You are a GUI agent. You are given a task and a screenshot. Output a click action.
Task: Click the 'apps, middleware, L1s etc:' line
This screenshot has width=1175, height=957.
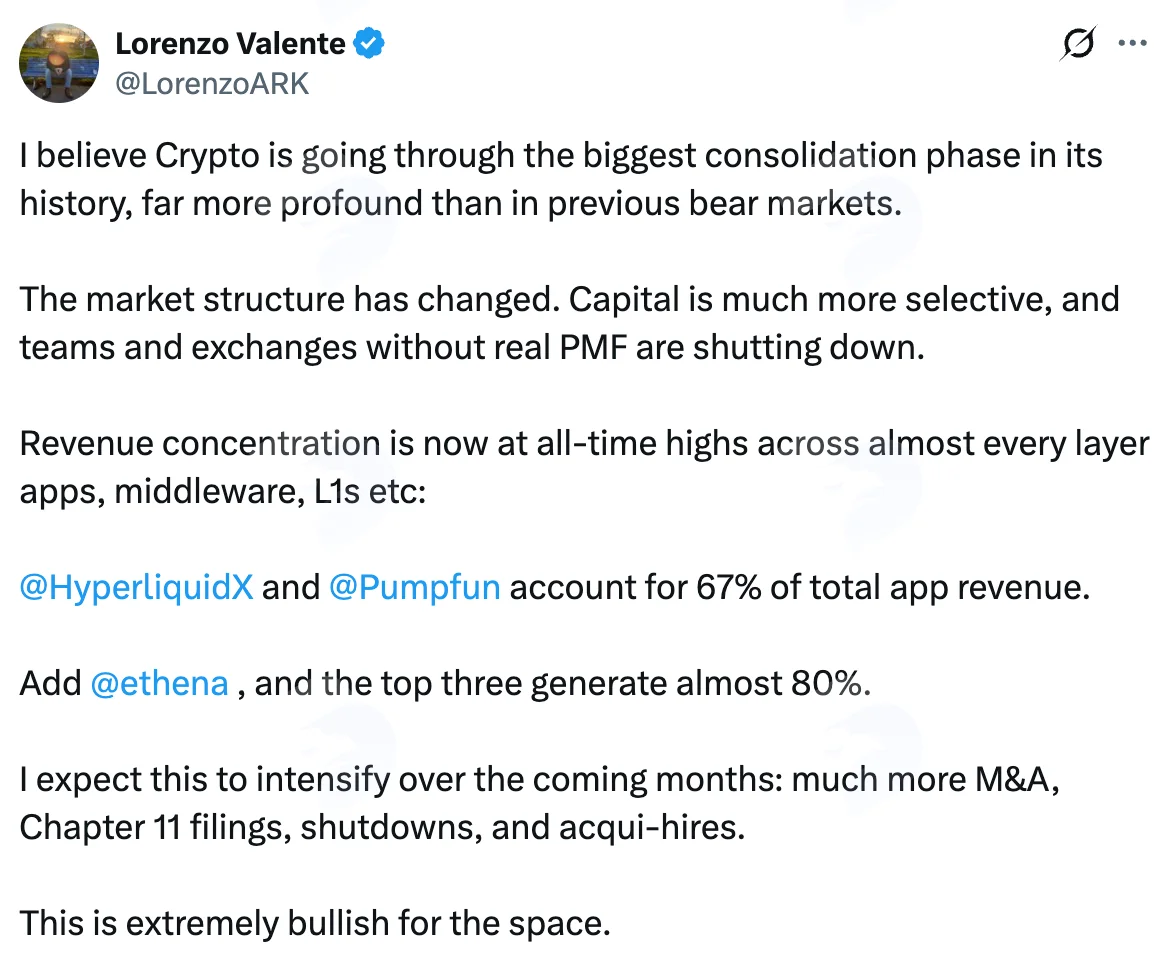223,491
